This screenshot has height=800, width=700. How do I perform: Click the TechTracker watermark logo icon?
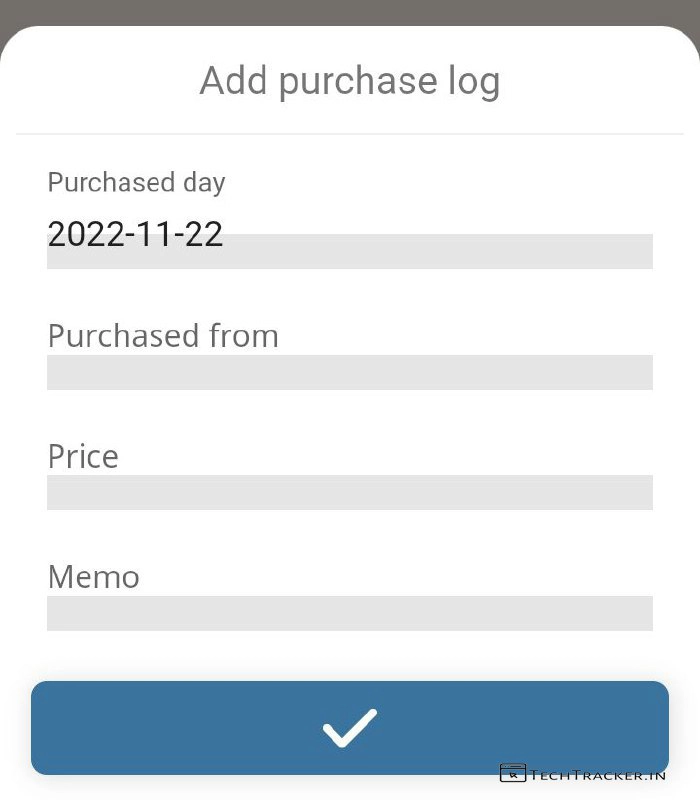pos(512,773)
